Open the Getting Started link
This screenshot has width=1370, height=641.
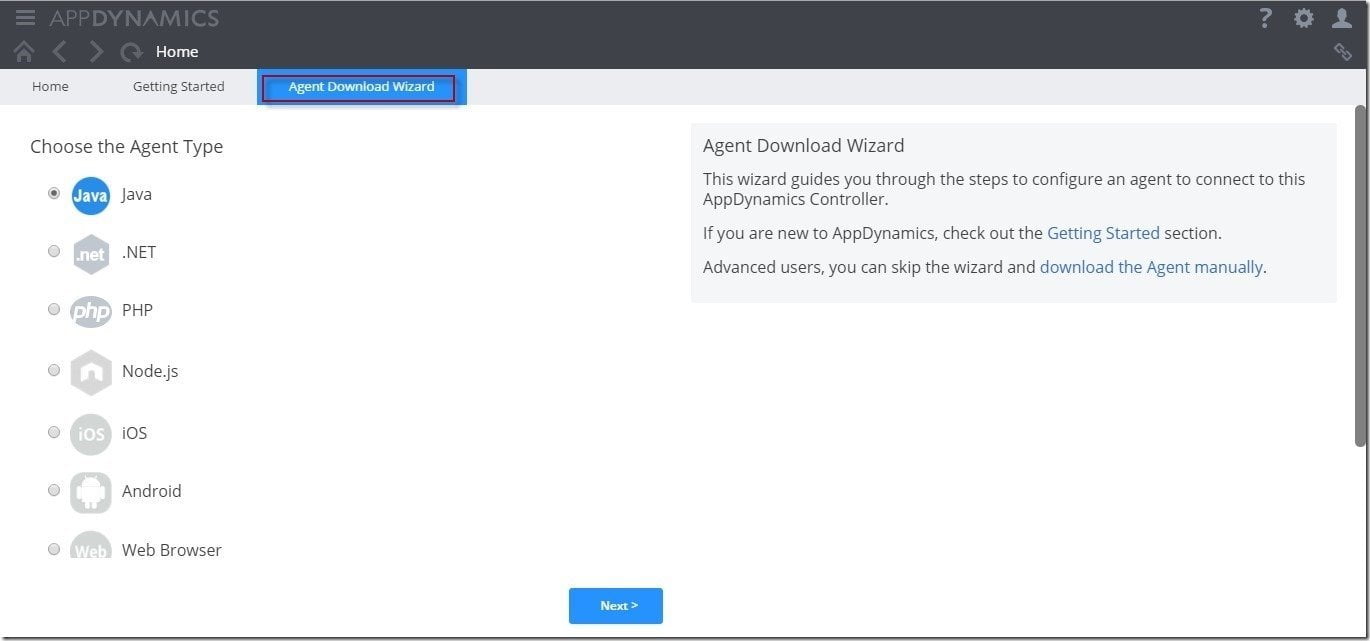coord(1103,233)
